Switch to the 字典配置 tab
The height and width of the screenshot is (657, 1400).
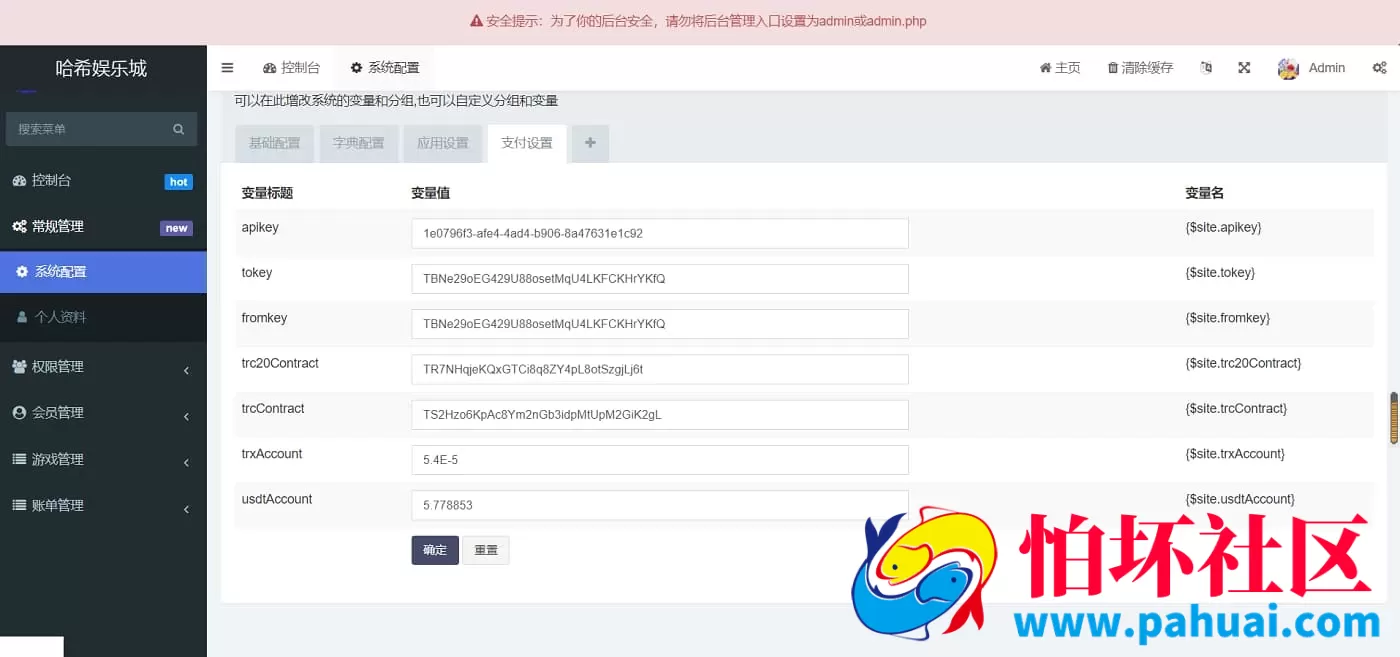pos(359,143)
